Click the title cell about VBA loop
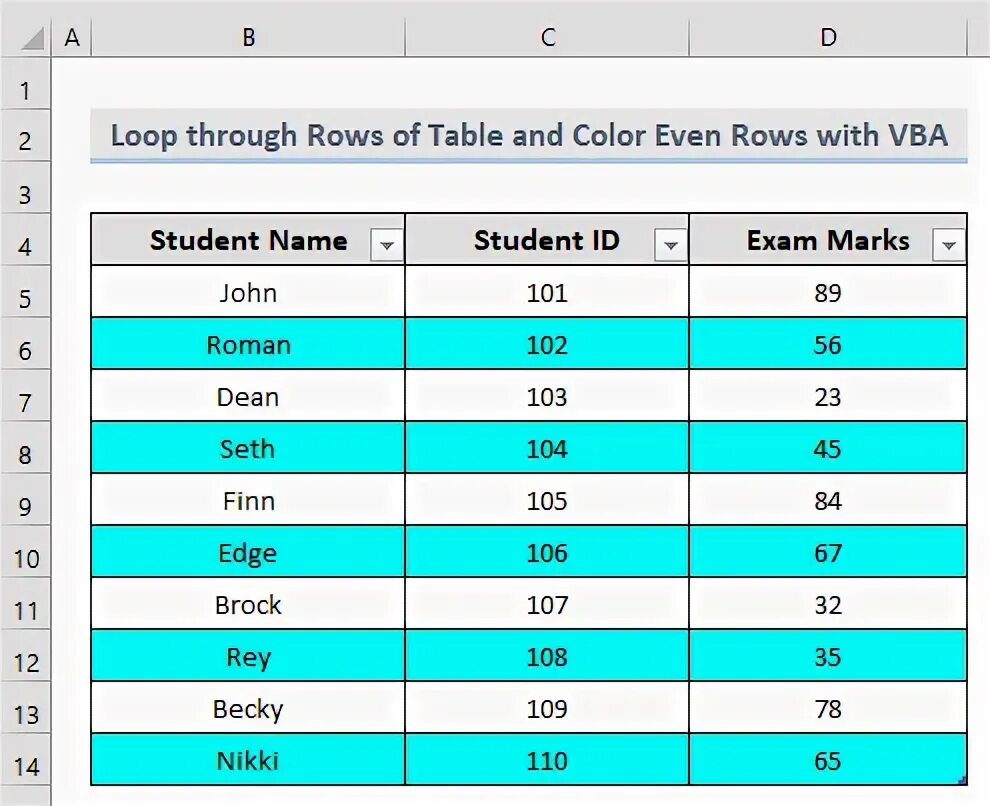This screenshot has height=806, width=990. (529, 135)
